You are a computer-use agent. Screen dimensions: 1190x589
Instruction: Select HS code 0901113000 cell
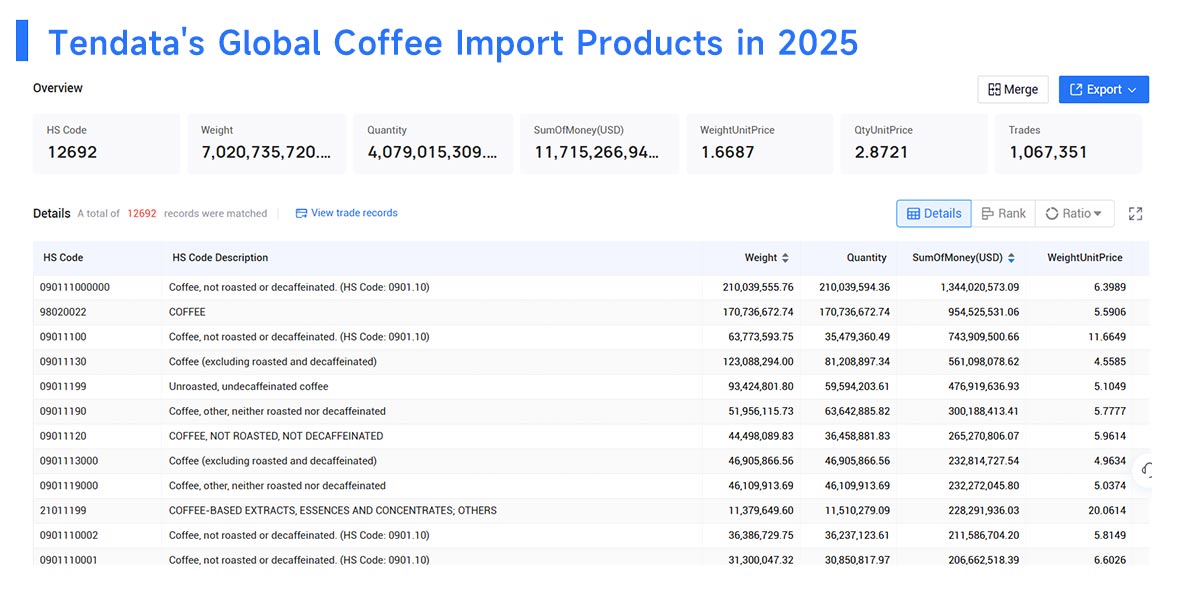[68, 461]
